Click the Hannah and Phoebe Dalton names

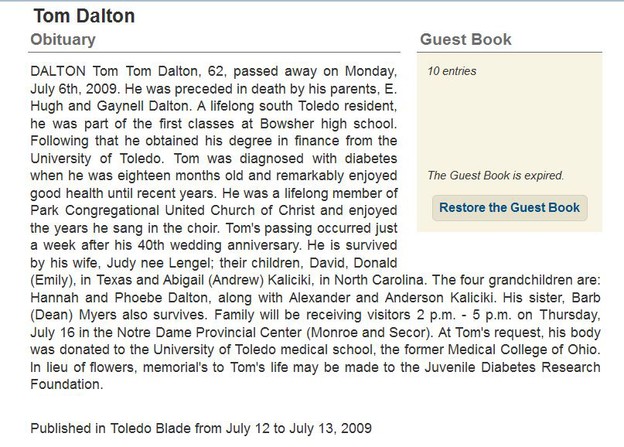click(119, 297)
